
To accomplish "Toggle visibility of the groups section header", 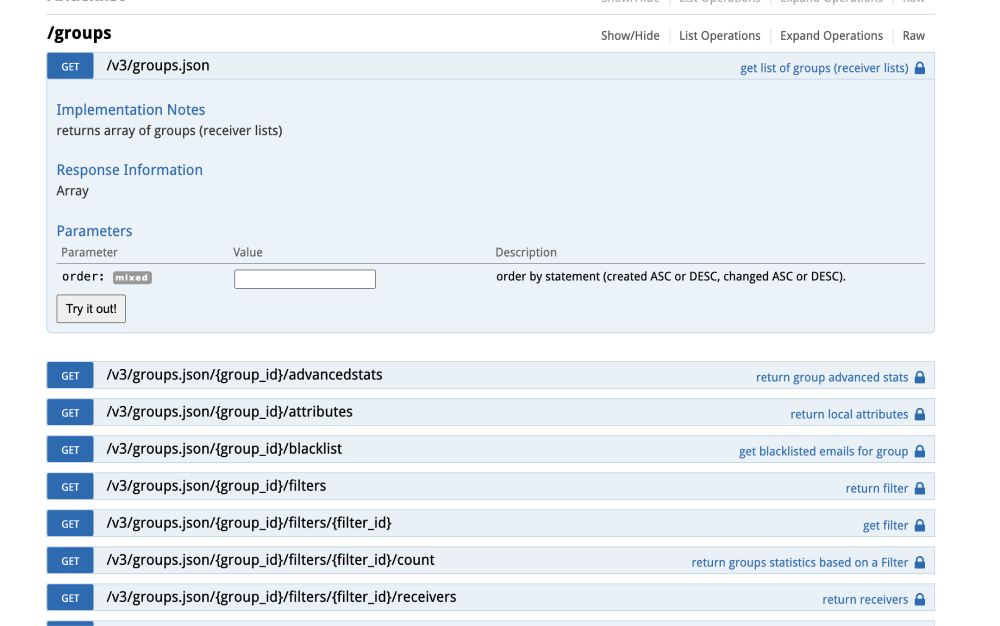I will click(x=630, y=35).
